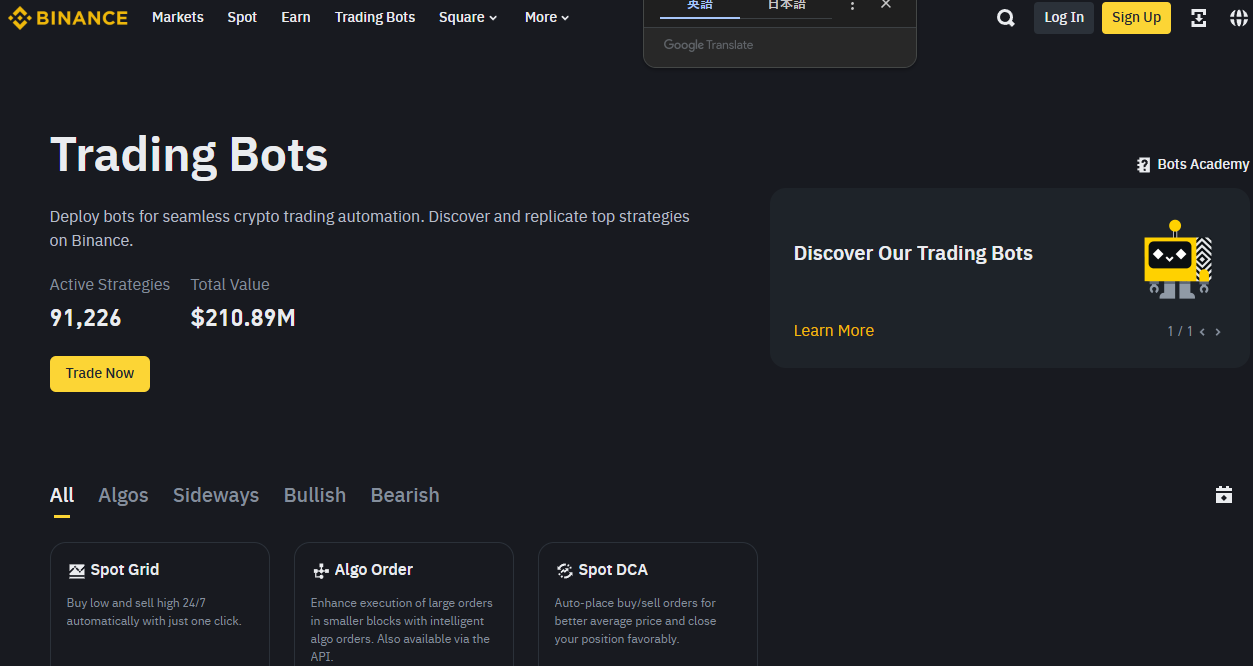Open the download app icon

click(x=1199, y=18)
